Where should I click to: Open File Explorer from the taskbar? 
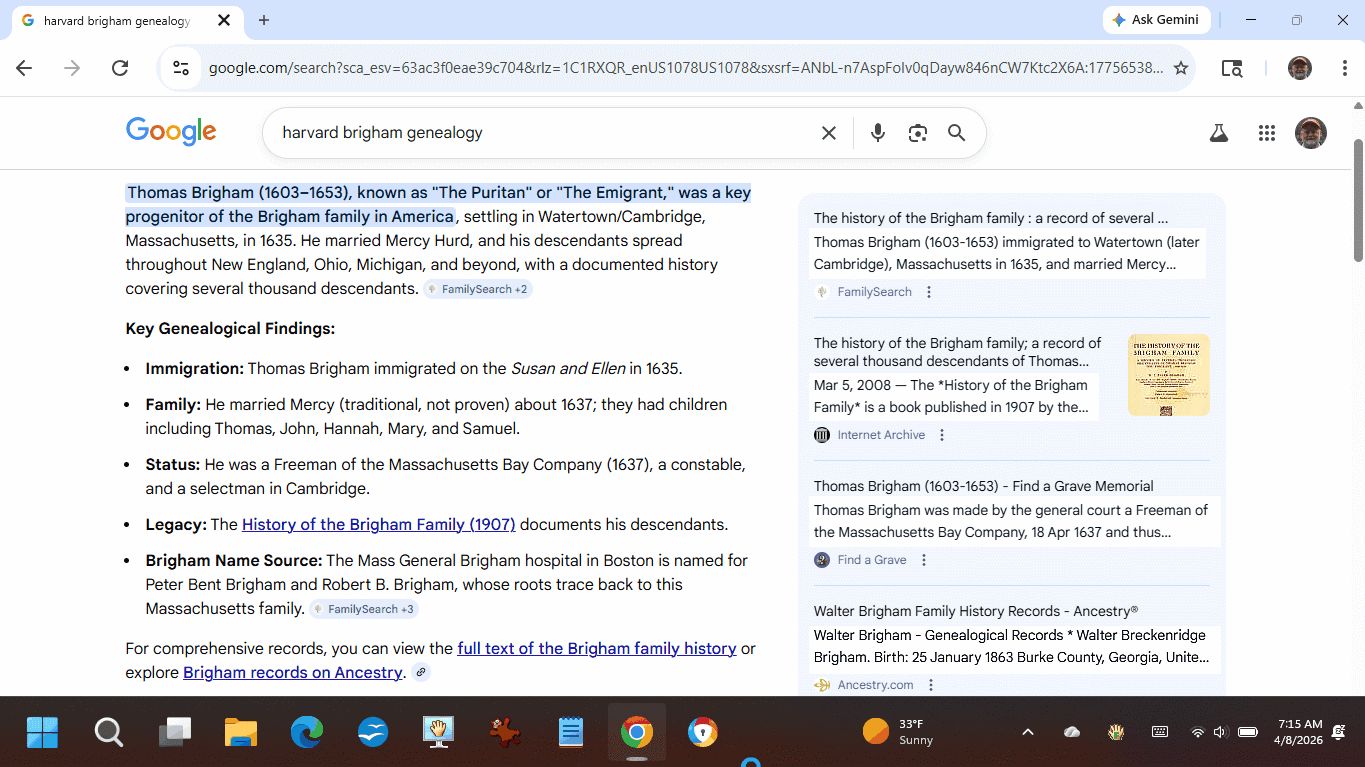[x=241, y=732]
